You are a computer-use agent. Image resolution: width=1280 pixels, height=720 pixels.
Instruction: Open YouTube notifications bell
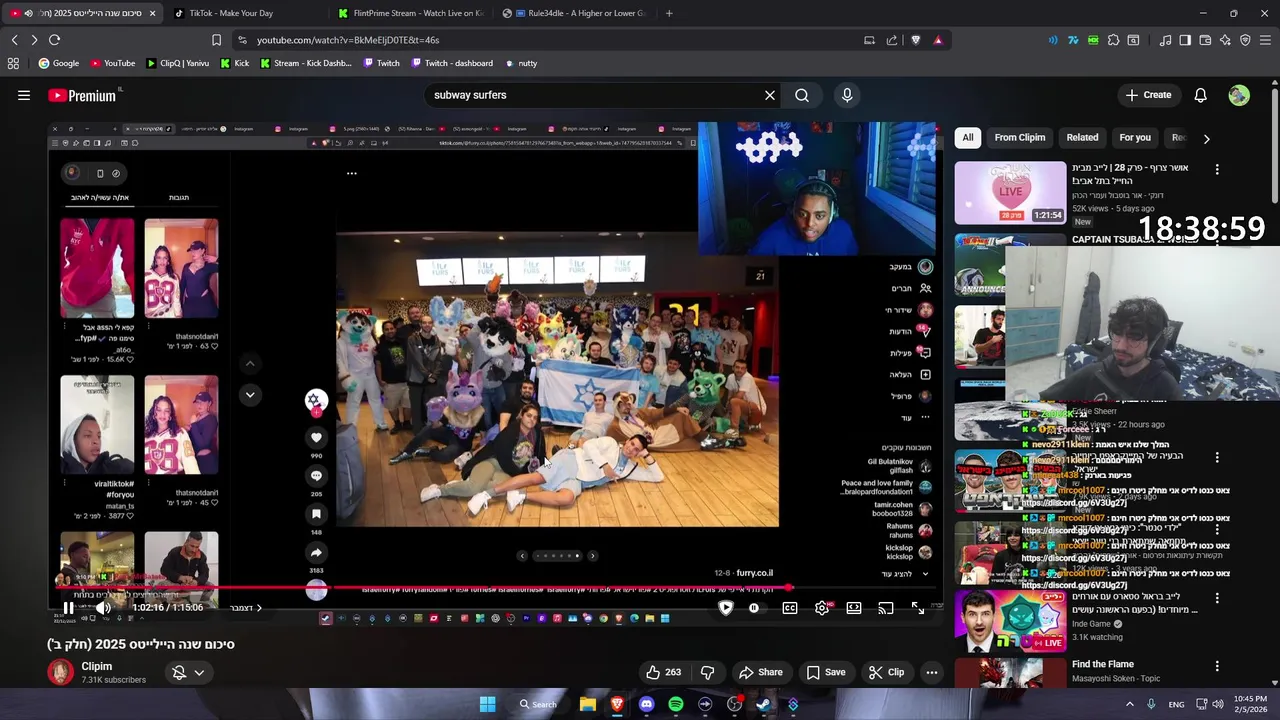(1201, 95)
